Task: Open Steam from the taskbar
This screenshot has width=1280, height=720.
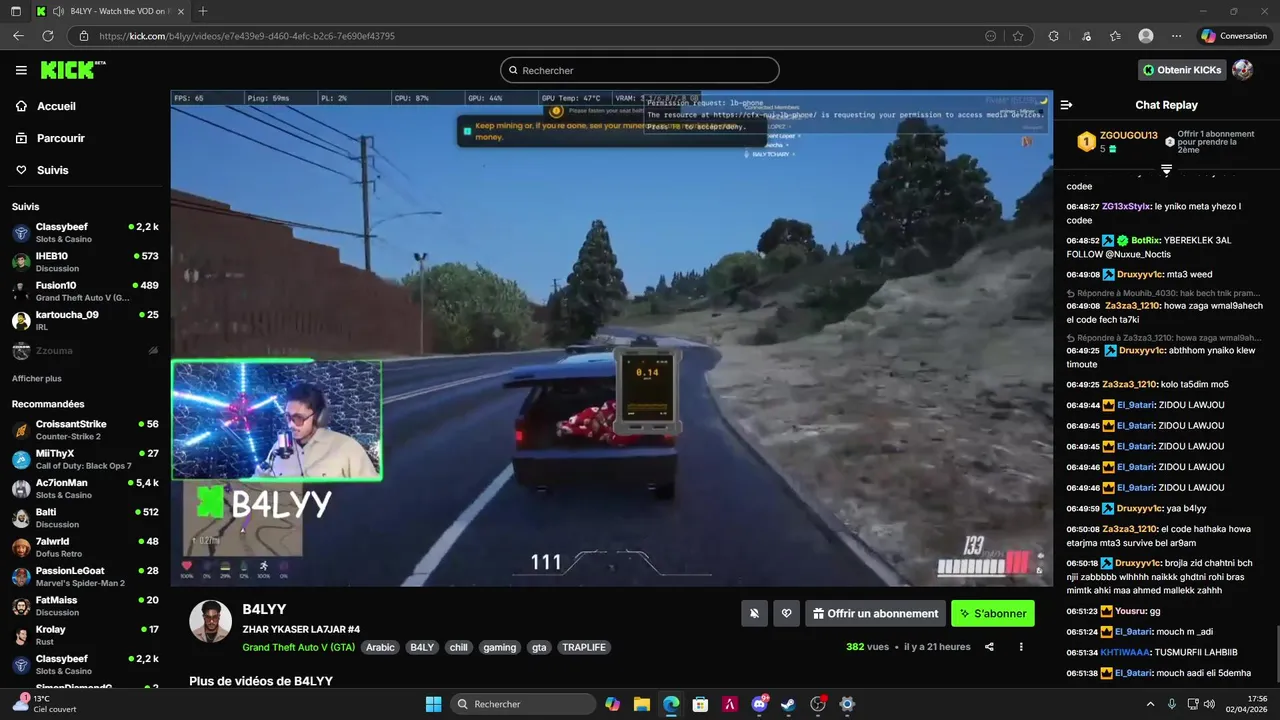Action: point(788,704)
